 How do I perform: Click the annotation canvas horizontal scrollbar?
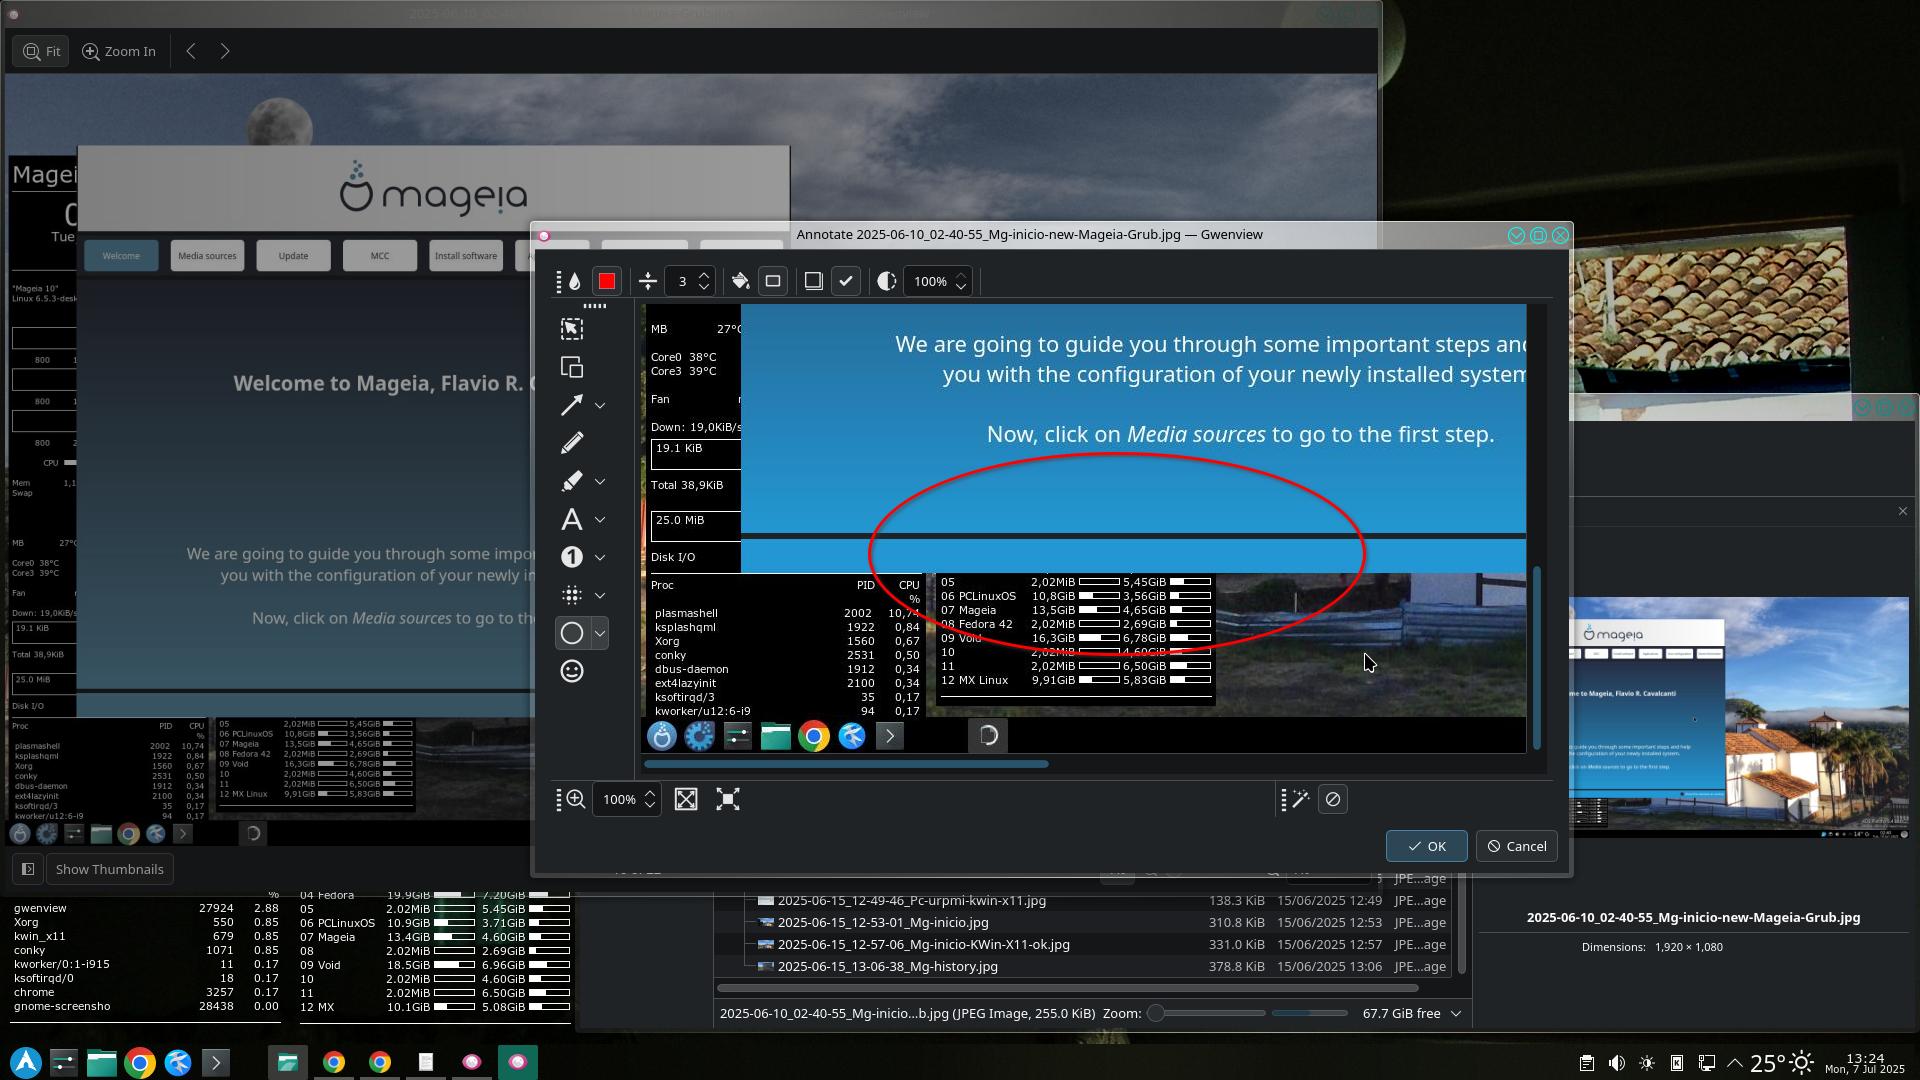(846, 764)
